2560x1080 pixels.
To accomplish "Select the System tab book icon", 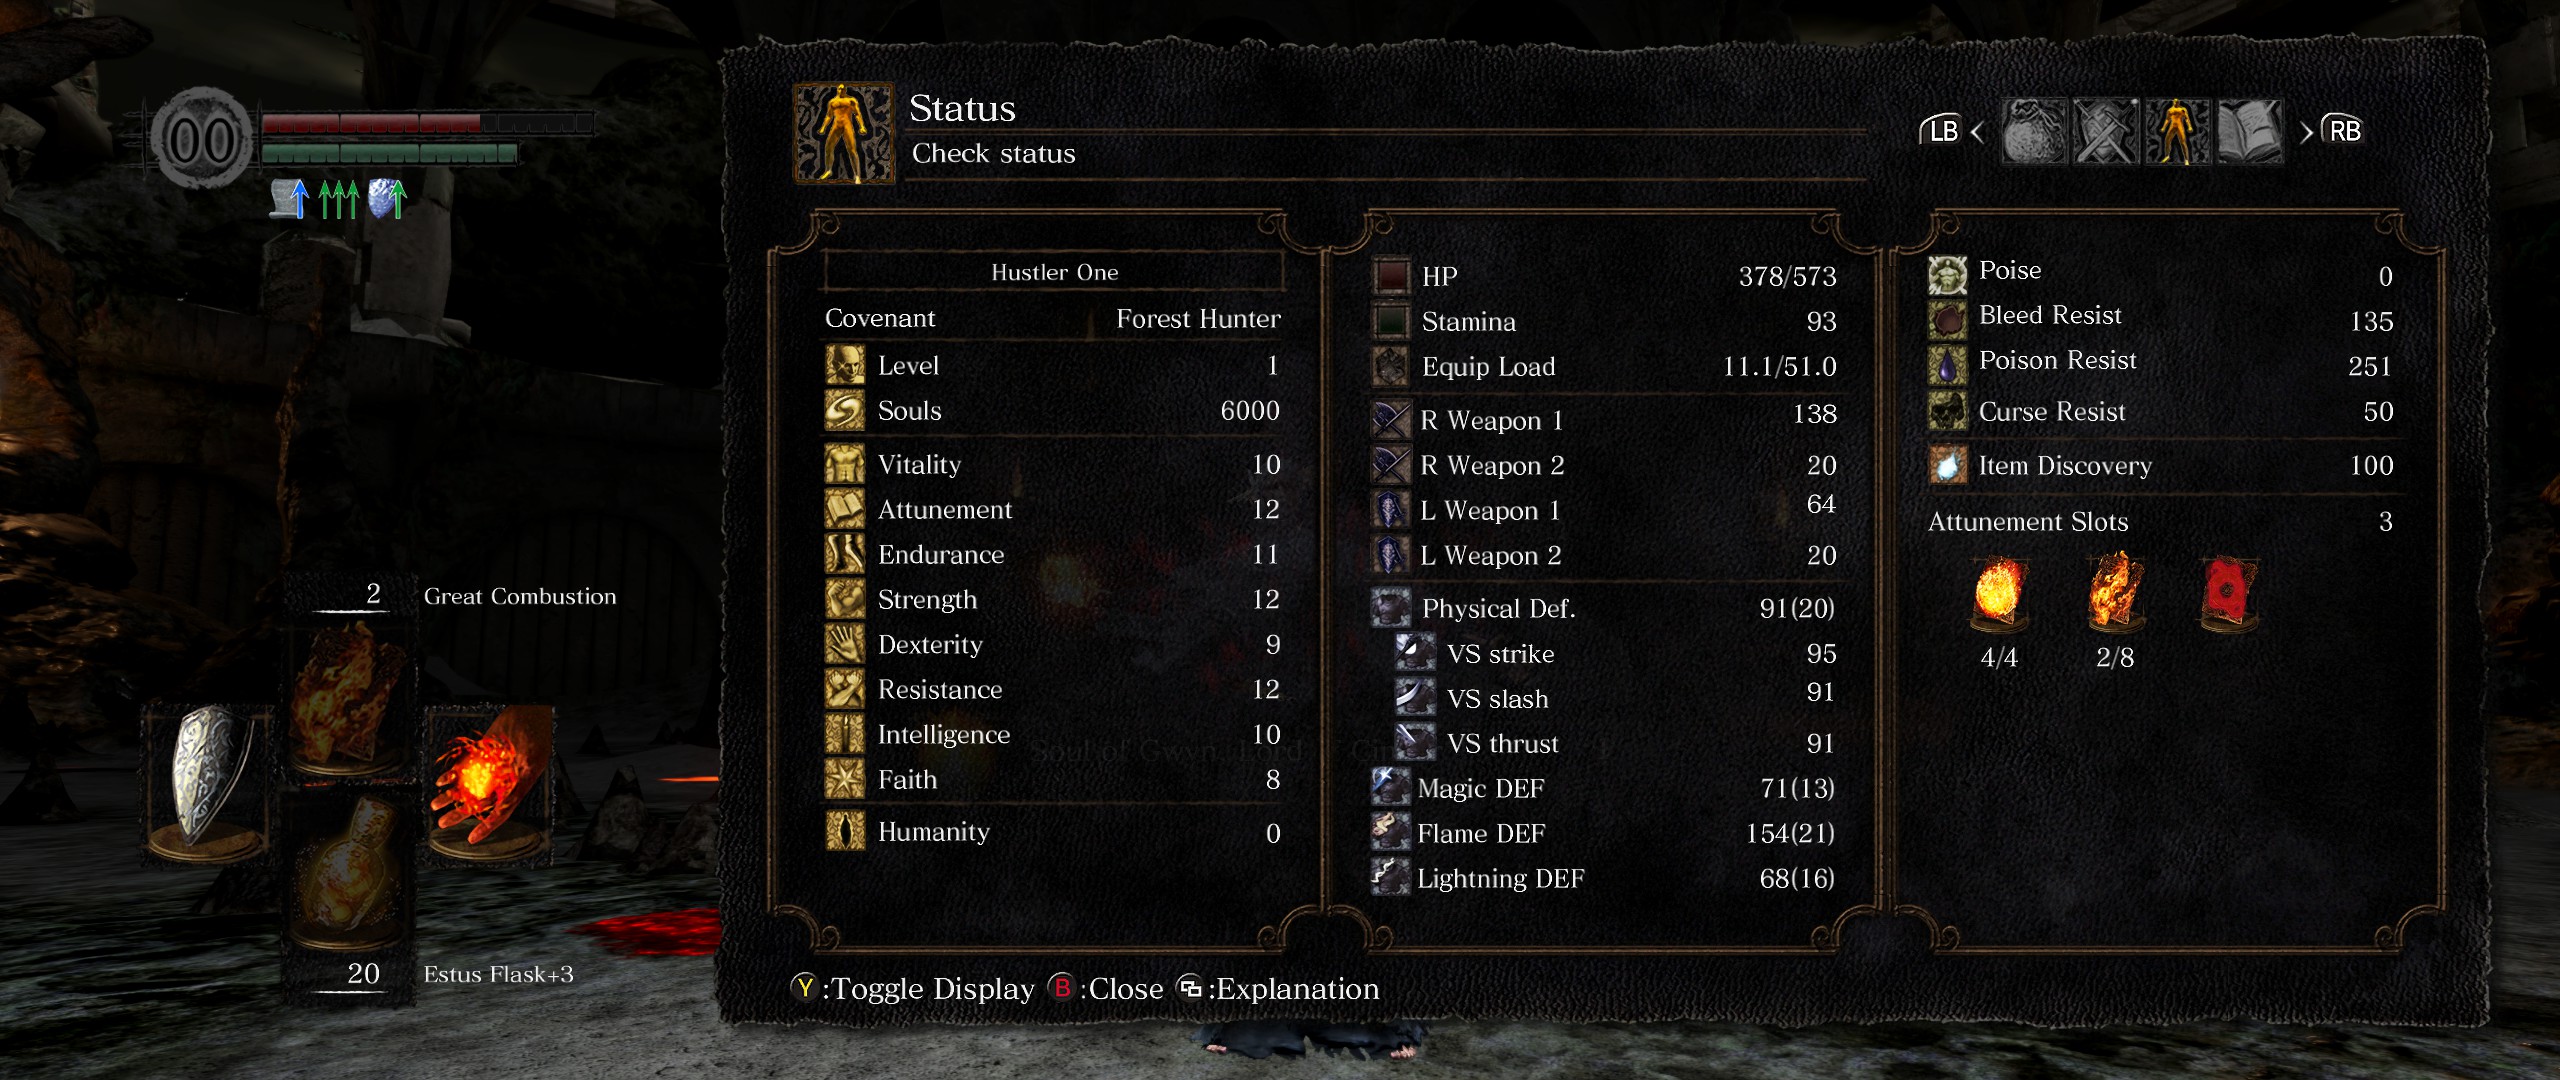I will pyautogui.click(x=2250, y=131).
